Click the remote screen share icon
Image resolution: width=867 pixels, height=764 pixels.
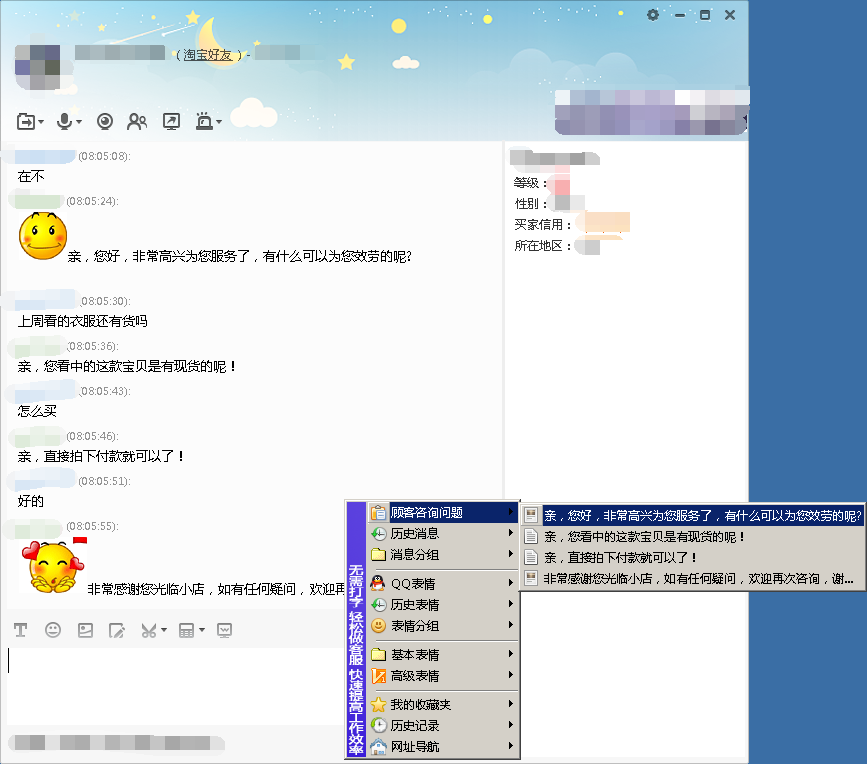(x=171, y=120)
